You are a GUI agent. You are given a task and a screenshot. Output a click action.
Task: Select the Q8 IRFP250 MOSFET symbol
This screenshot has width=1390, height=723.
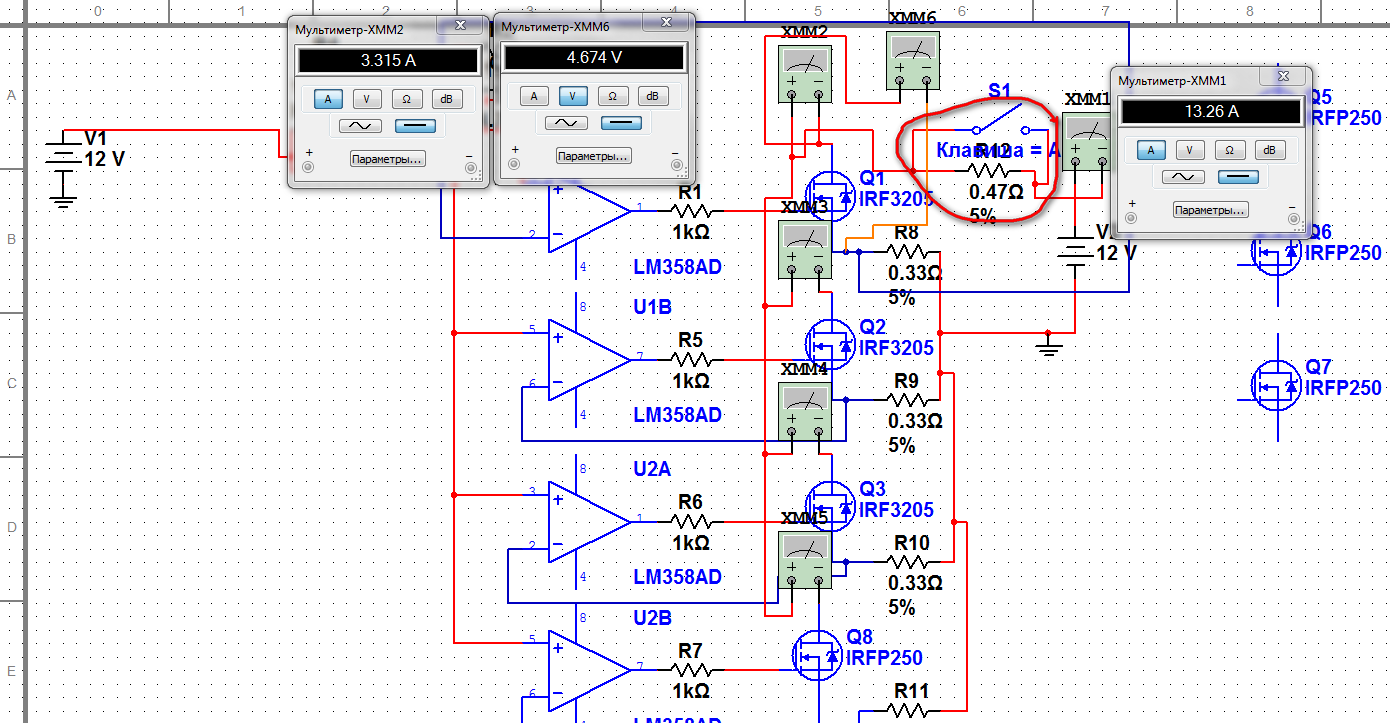(816, 654)
